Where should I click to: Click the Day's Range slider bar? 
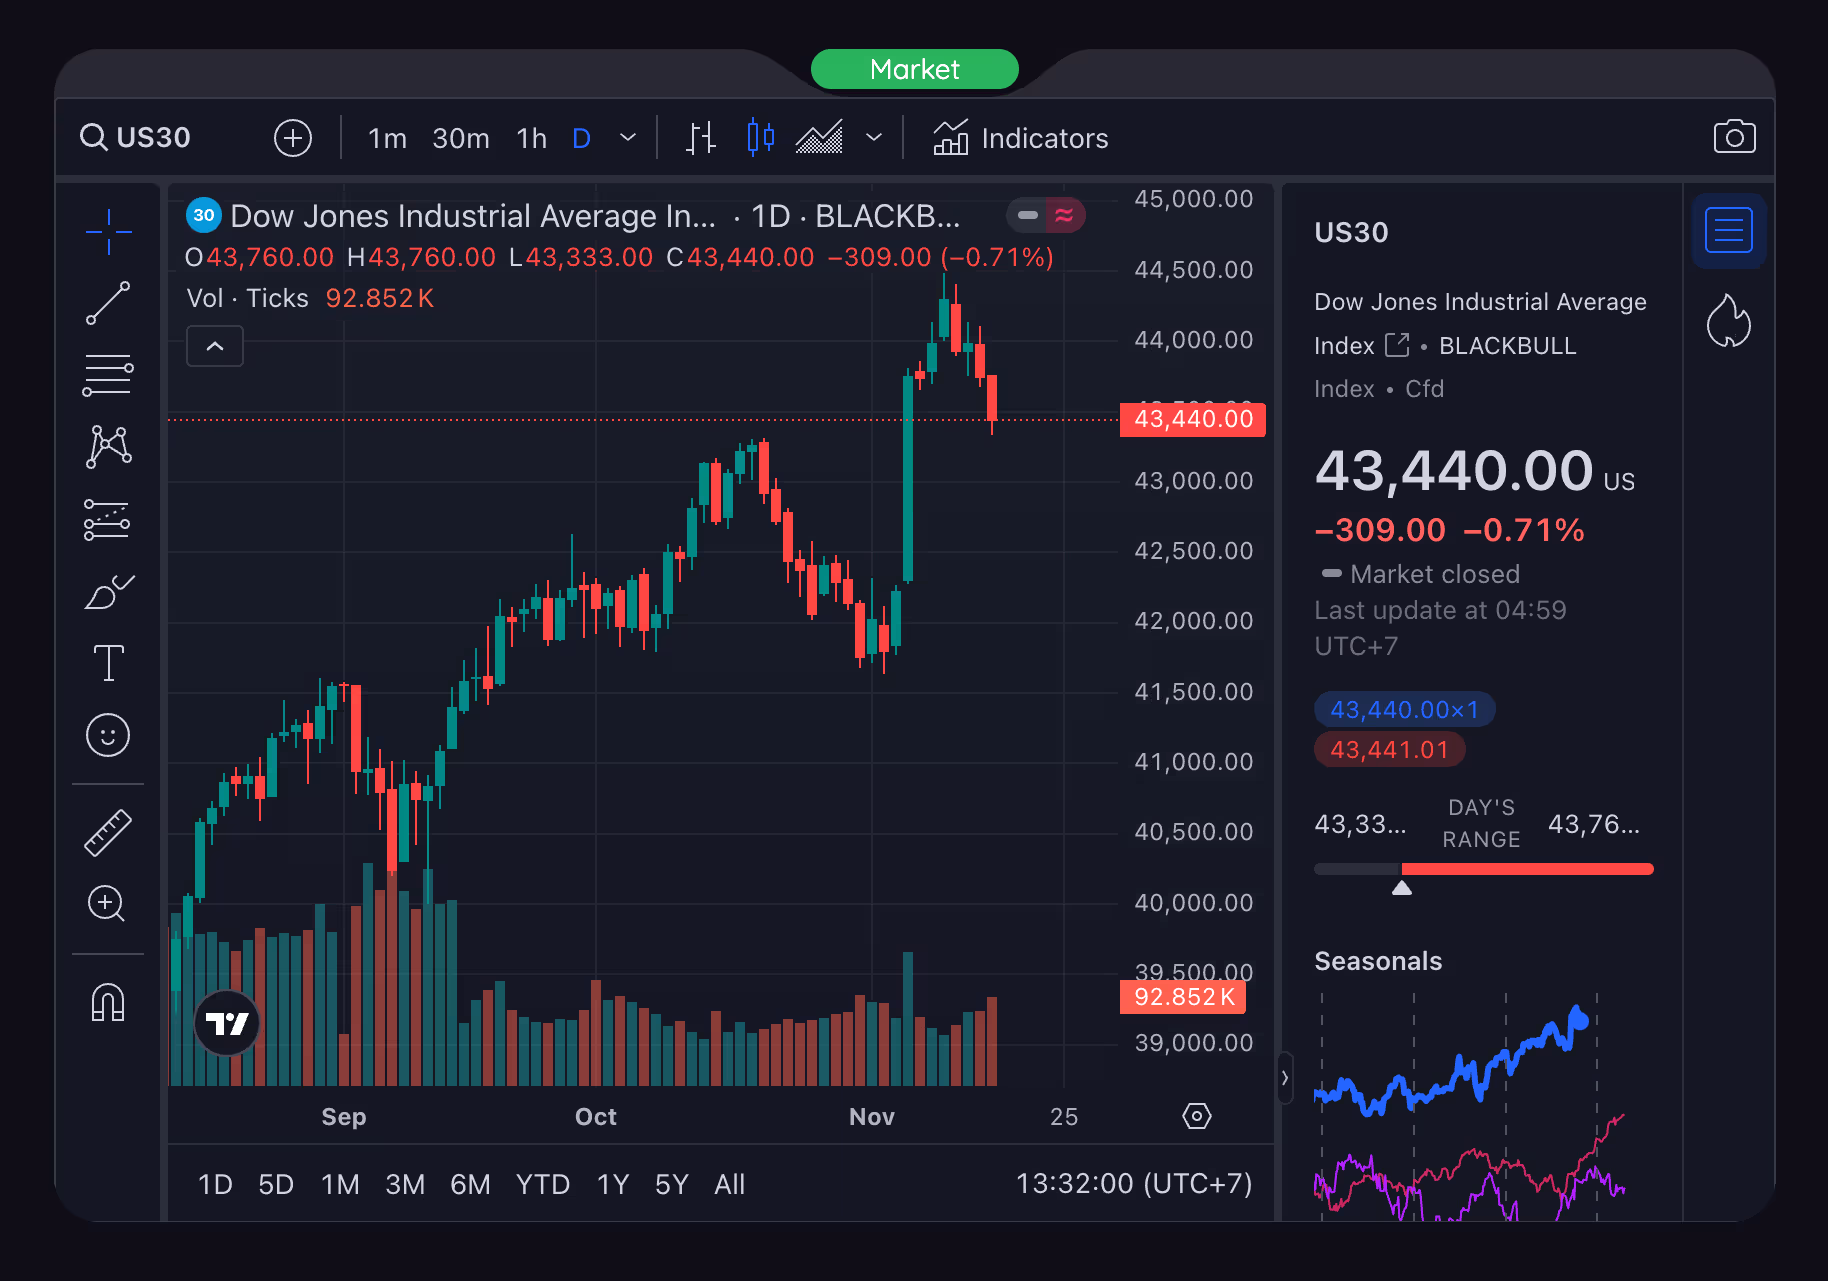click(1484, 869)
